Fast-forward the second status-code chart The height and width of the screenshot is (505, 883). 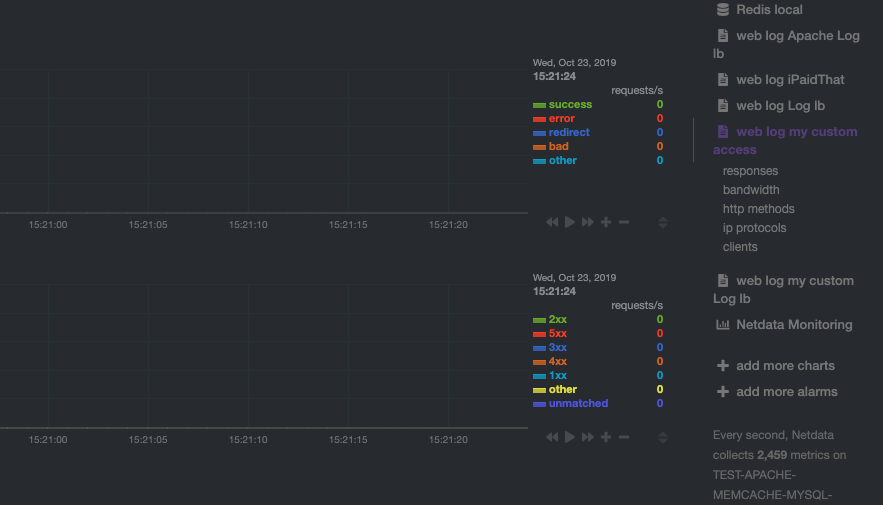coord(588,437)
